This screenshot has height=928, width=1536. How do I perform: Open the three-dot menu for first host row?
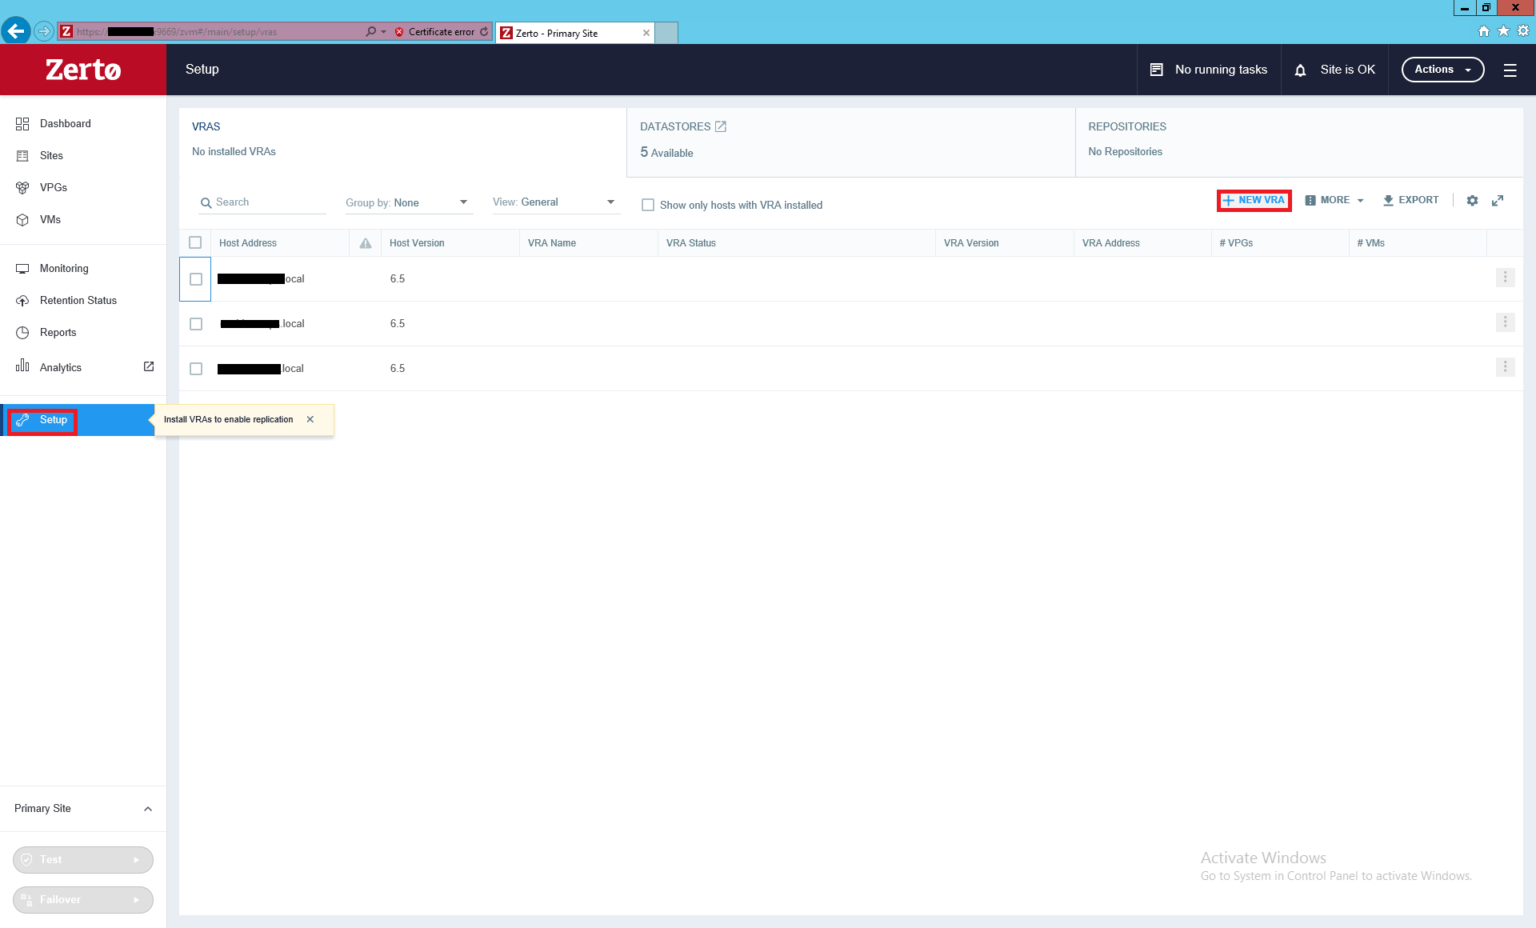click(1505, 278)
